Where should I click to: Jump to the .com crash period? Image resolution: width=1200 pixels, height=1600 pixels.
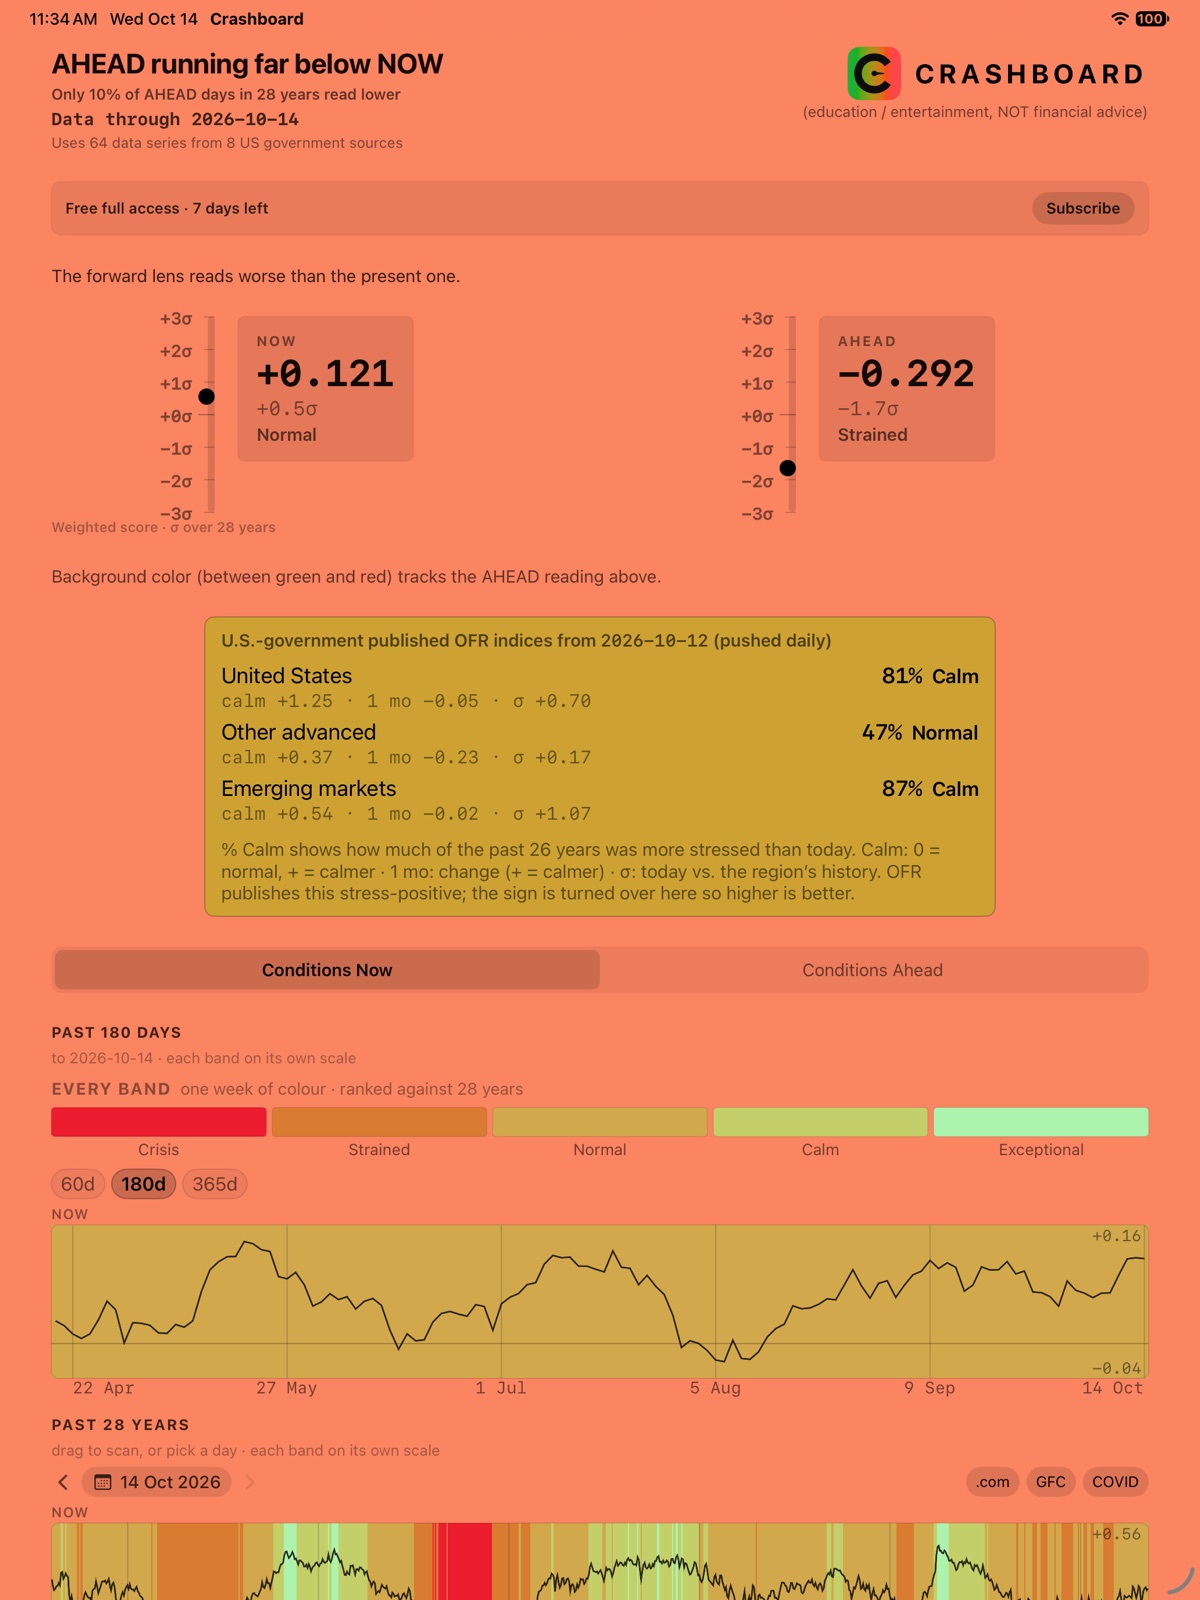(x=993, y=1482)
